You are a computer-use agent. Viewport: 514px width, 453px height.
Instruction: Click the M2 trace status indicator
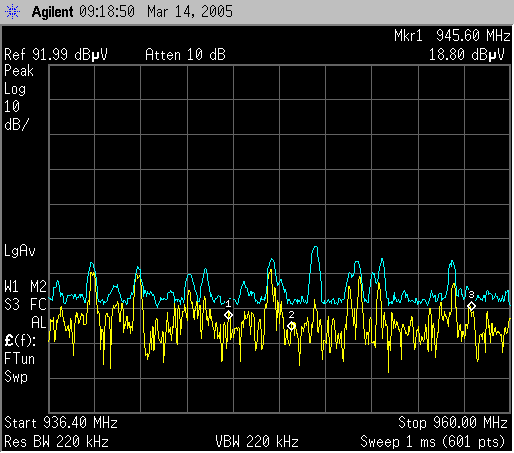click(x=38, y=286)
